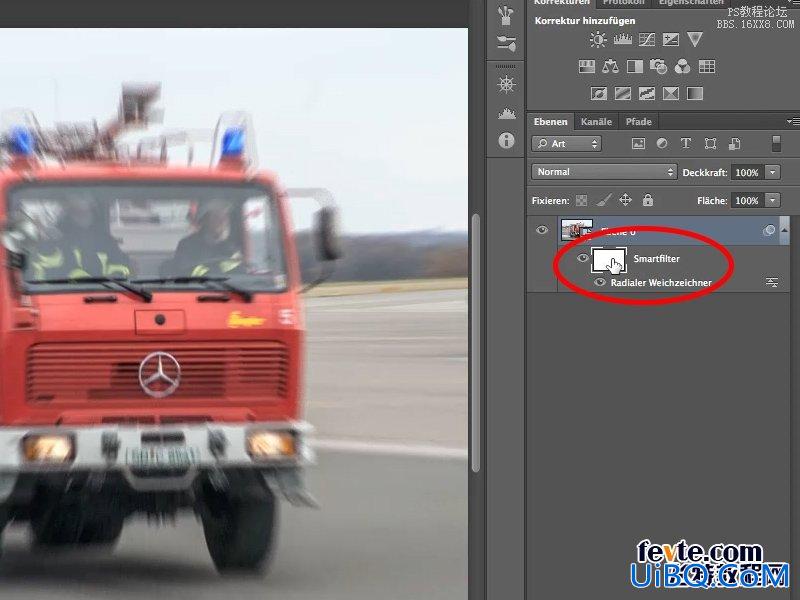Lock image pixels (brush icon) in Fixieren

click(604, 200)
